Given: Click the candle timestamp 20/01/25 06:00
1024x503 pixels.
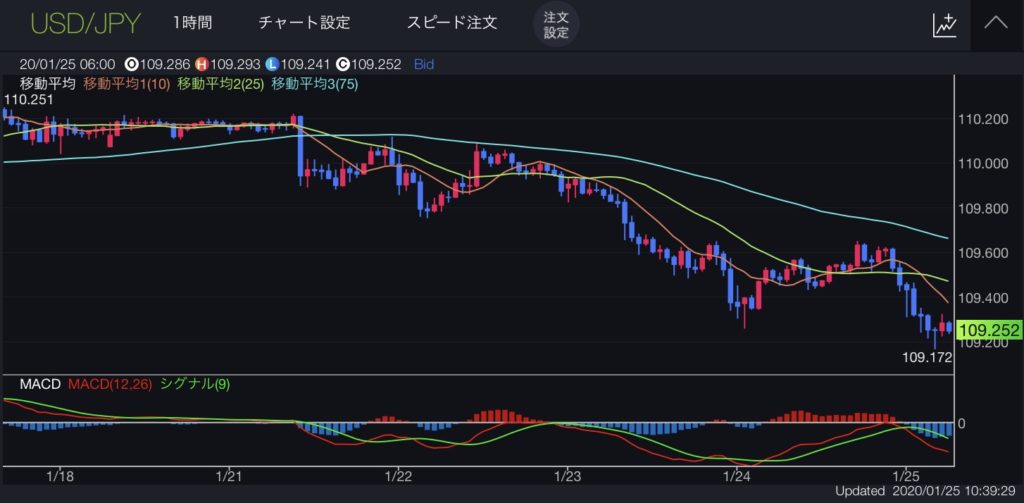Looking at the screenshot, I should 68,65.
